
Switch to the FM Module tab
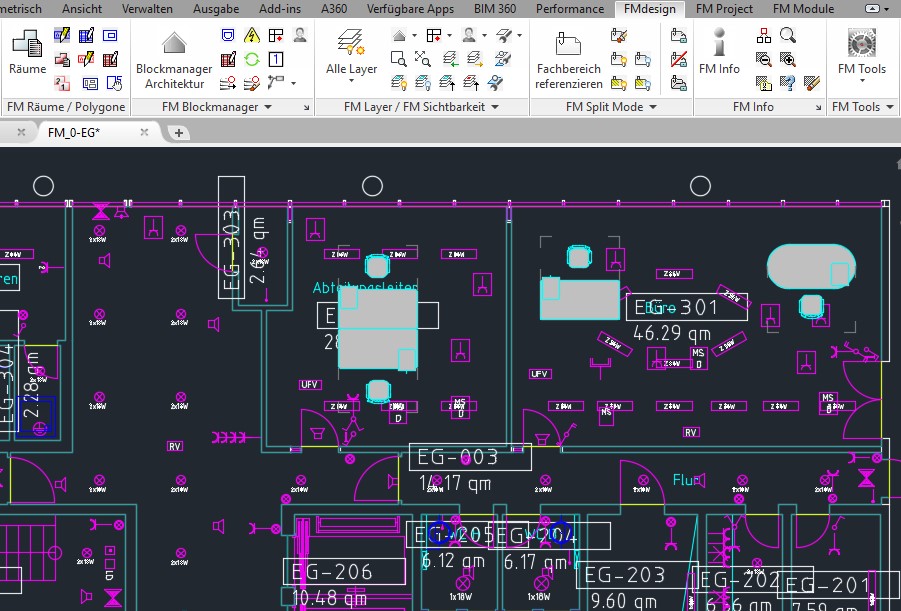pyautogui.click(x=803, y=9)
